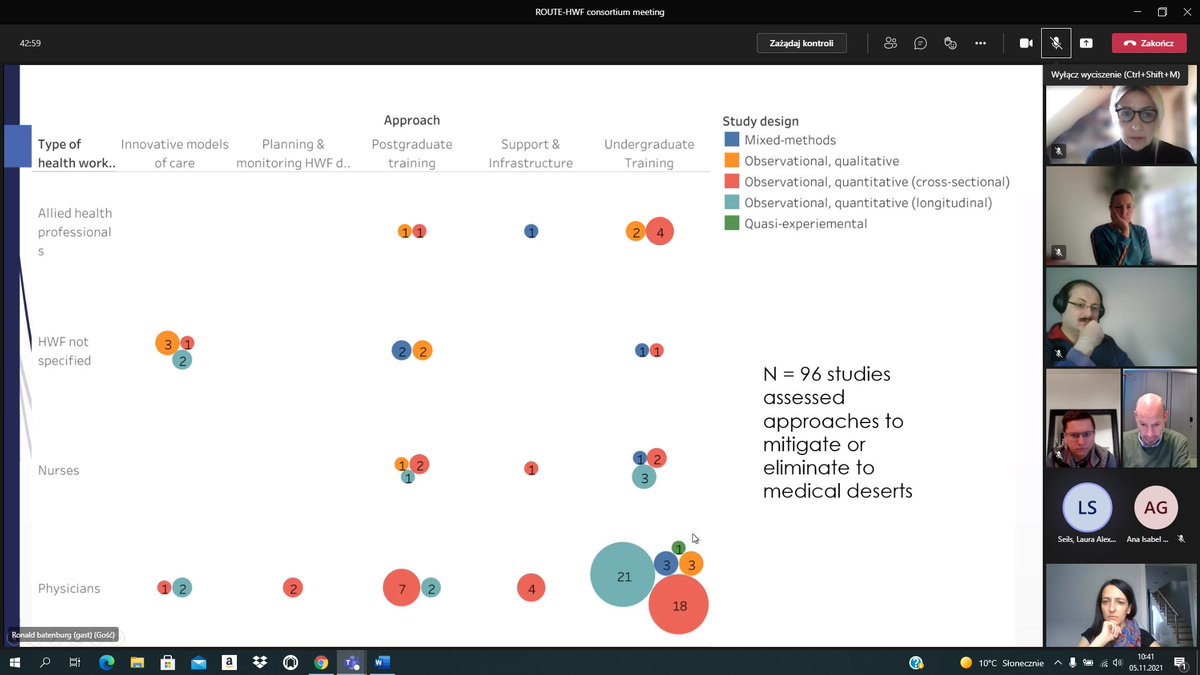Click the Support & Infrastructure column header
Image resolution: width=1200 pixels, height=675 pixels.
pyautogui.click(x=530, y=153)
